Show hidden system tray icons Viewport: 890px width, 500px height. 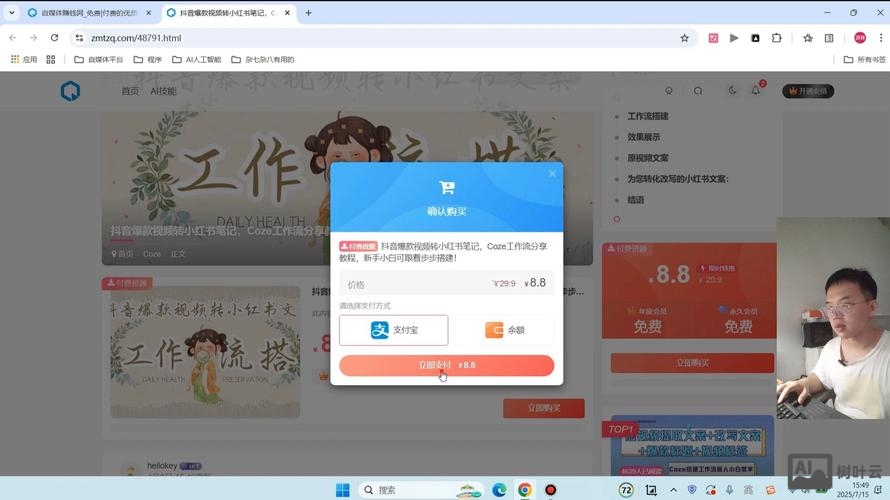tap(673, 490)
